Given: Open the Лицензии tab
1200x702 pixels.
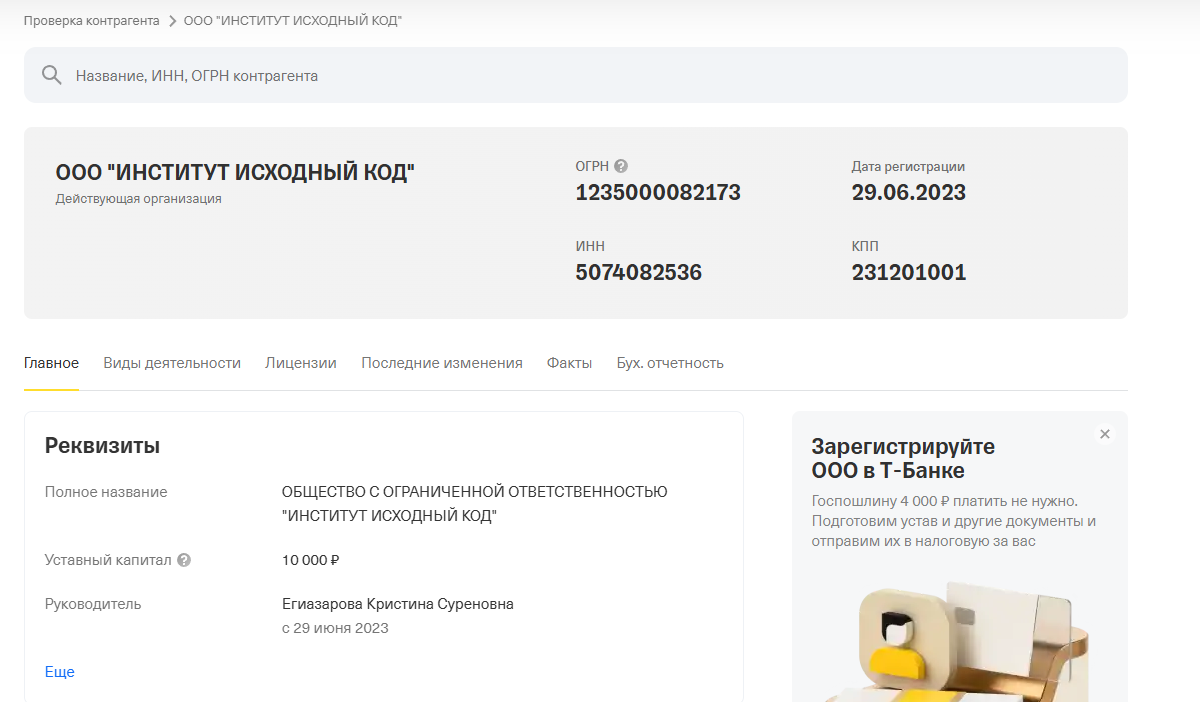Looking at the screenshot, I should click(x=301, y=363).
